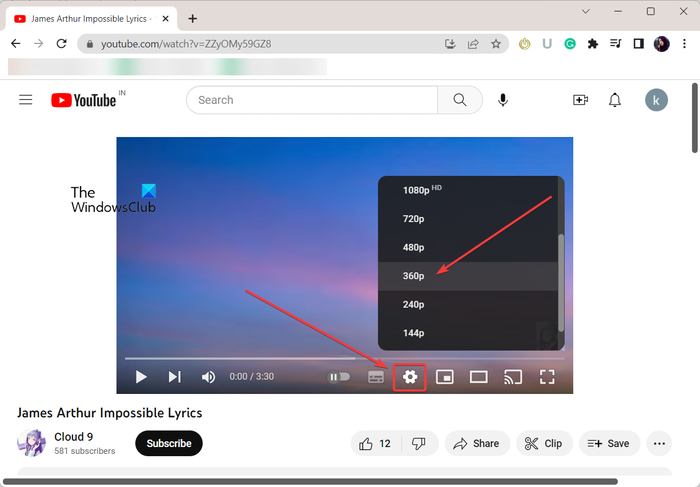Open player settings gear

410,377
